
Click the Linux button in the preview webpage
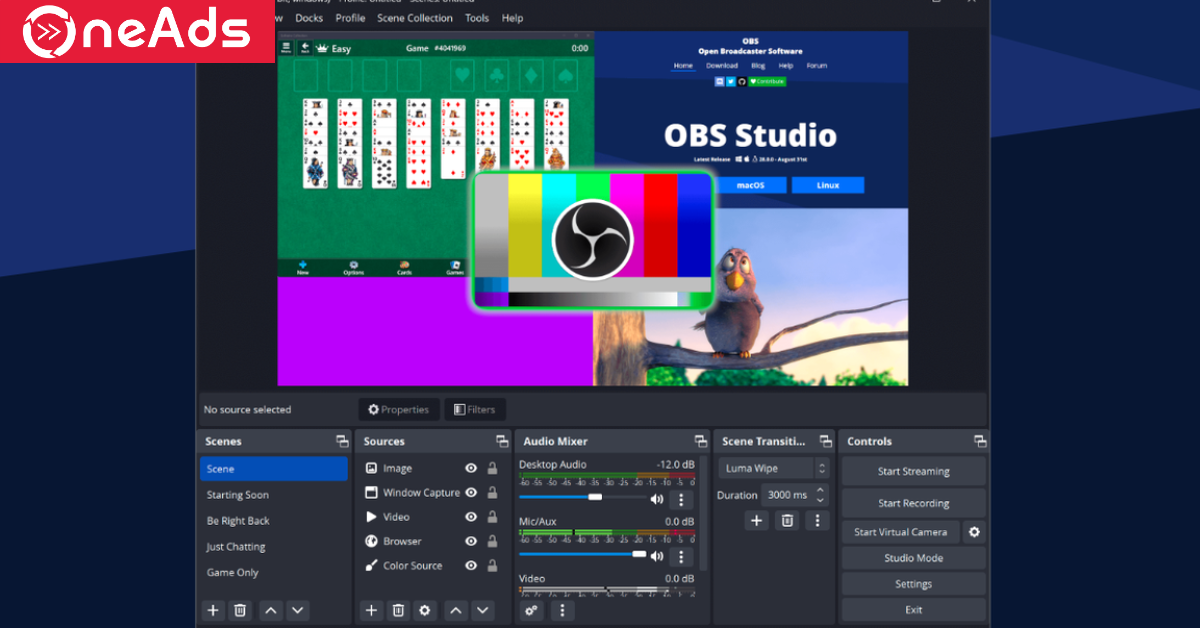tap(828, 185)
